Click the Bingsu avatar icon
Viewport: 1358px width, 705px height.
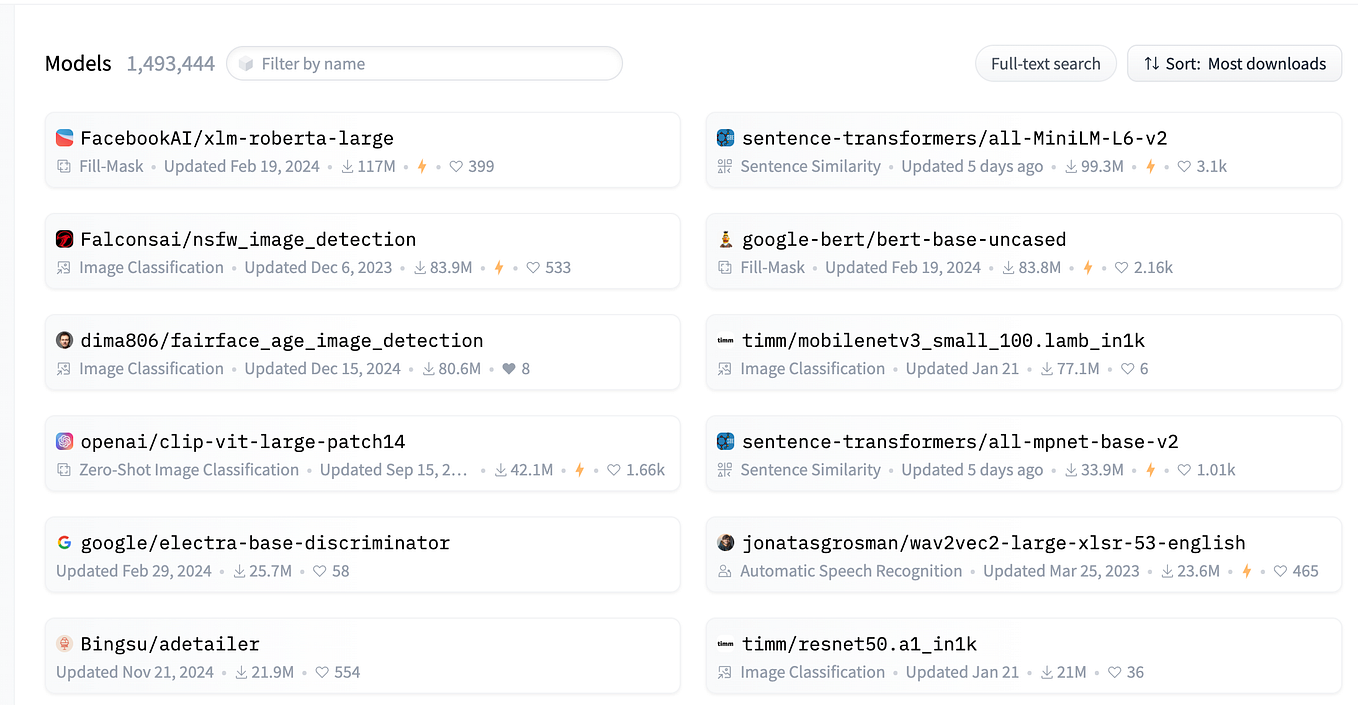[65, 643]
